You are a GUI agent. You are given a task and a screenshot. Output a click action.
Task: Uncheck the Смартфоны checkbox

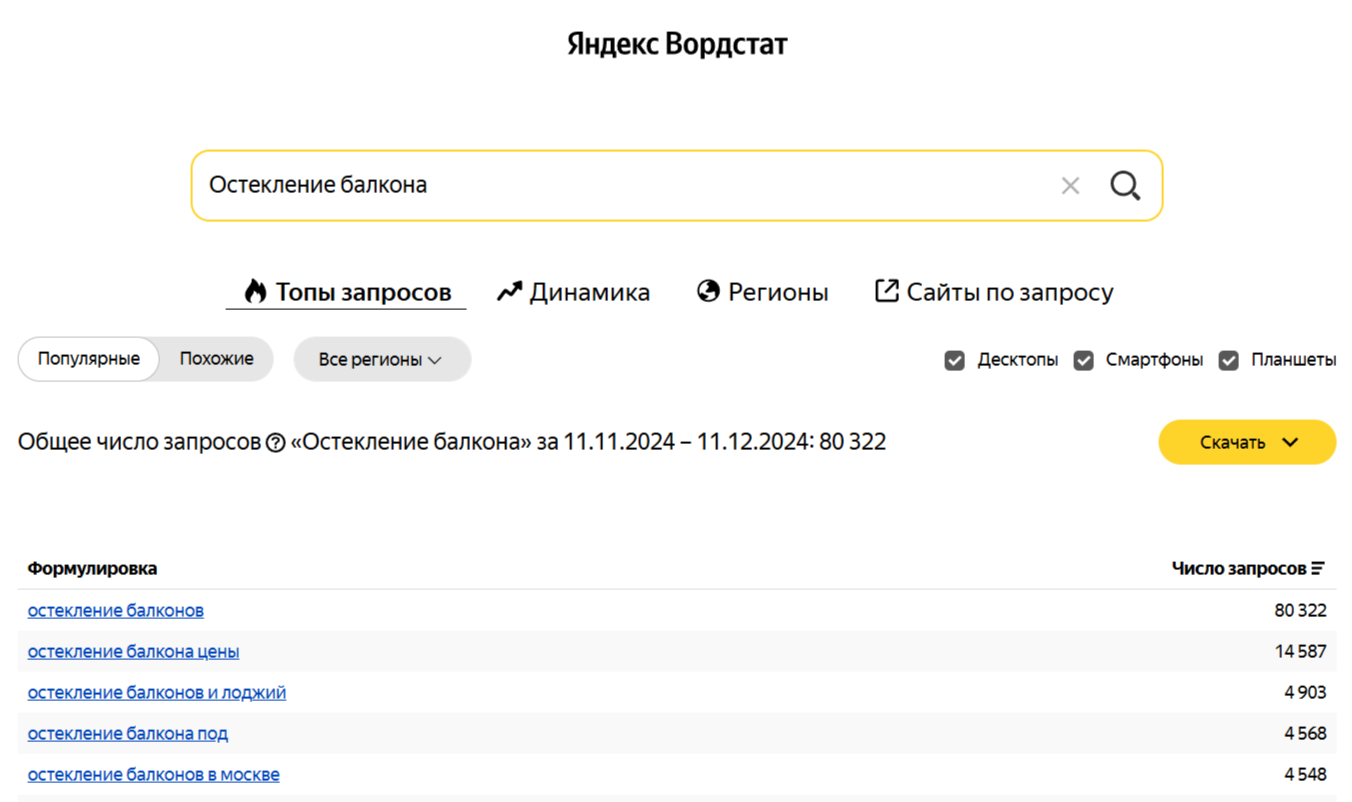[1083, 360]
